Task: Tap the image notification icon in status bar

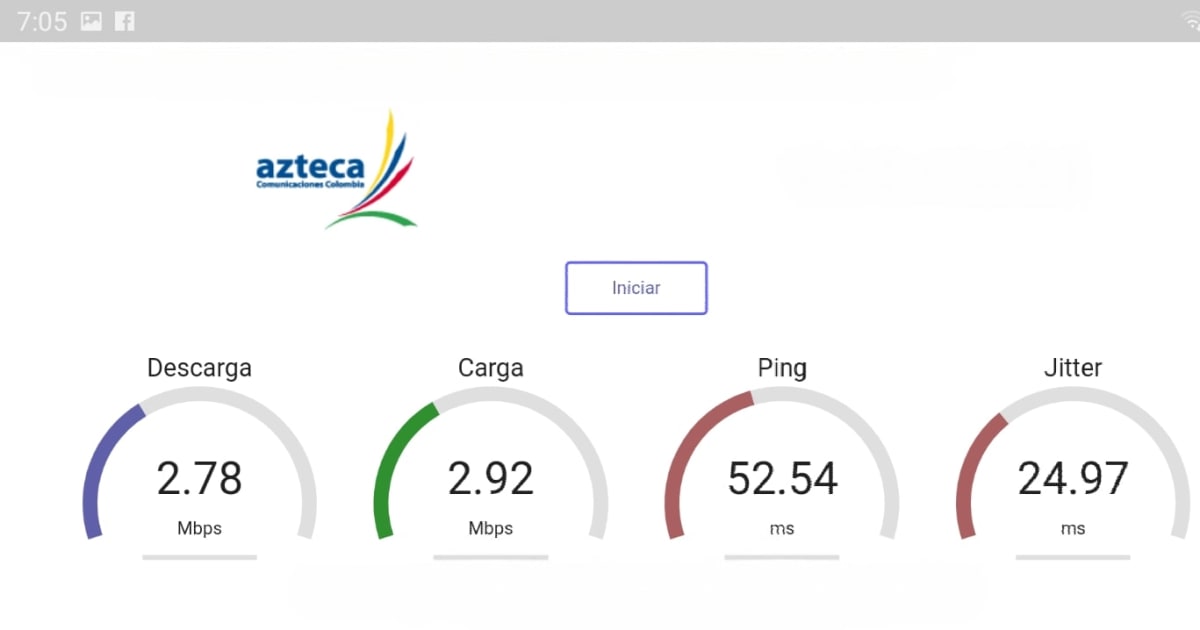Action: pyautogui.click(x=90, y=20)
